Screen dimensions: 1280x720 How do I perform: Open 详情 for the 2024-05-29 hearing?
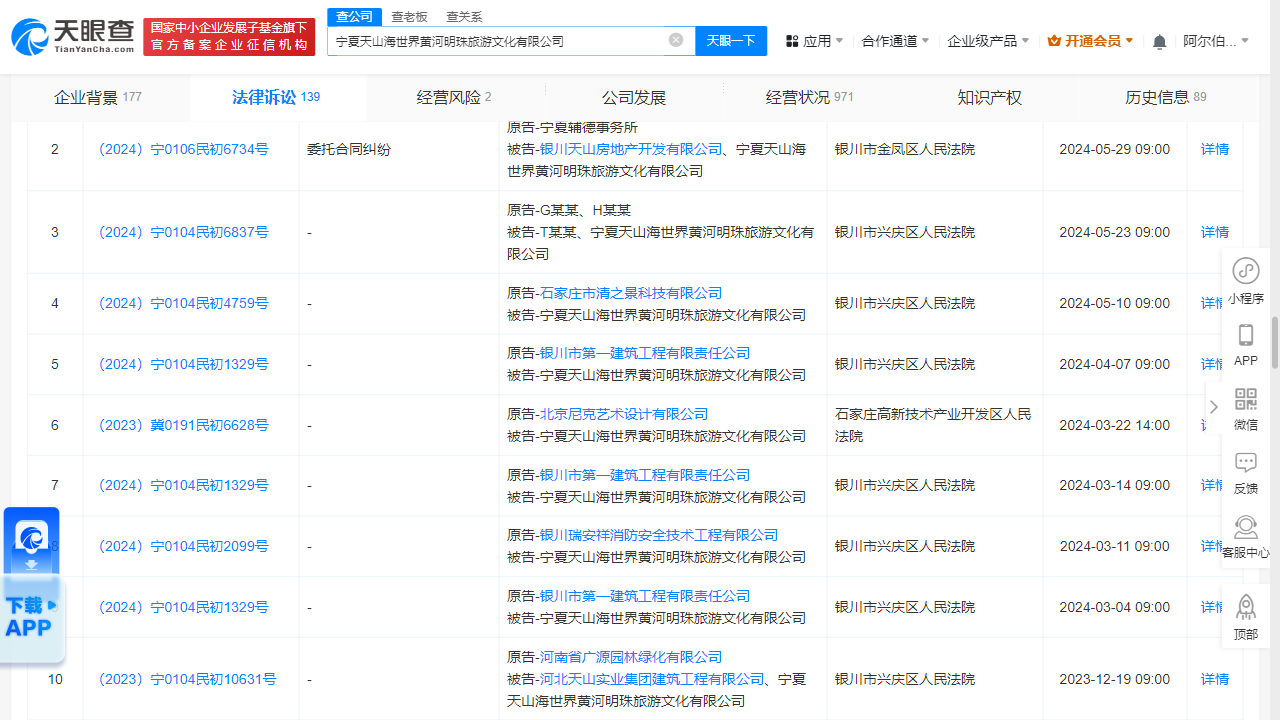pyautogui.click(x=1215, y=149)
